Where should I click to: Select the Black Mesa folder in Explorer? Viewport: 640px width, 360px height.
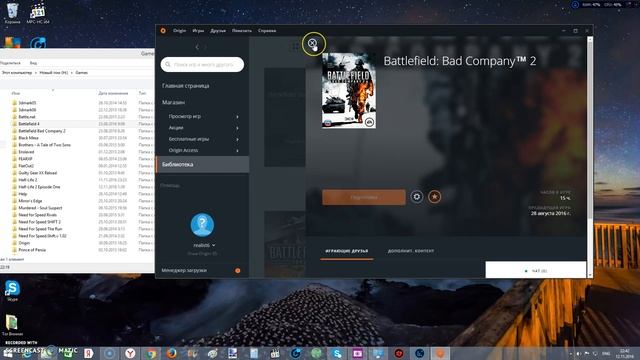click(29, 138)
